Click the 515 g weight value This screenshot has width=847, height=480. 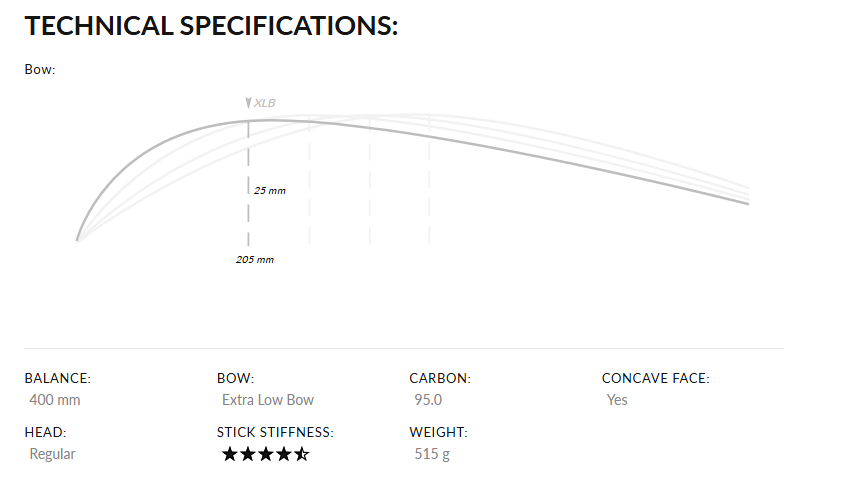coord(432,454)
